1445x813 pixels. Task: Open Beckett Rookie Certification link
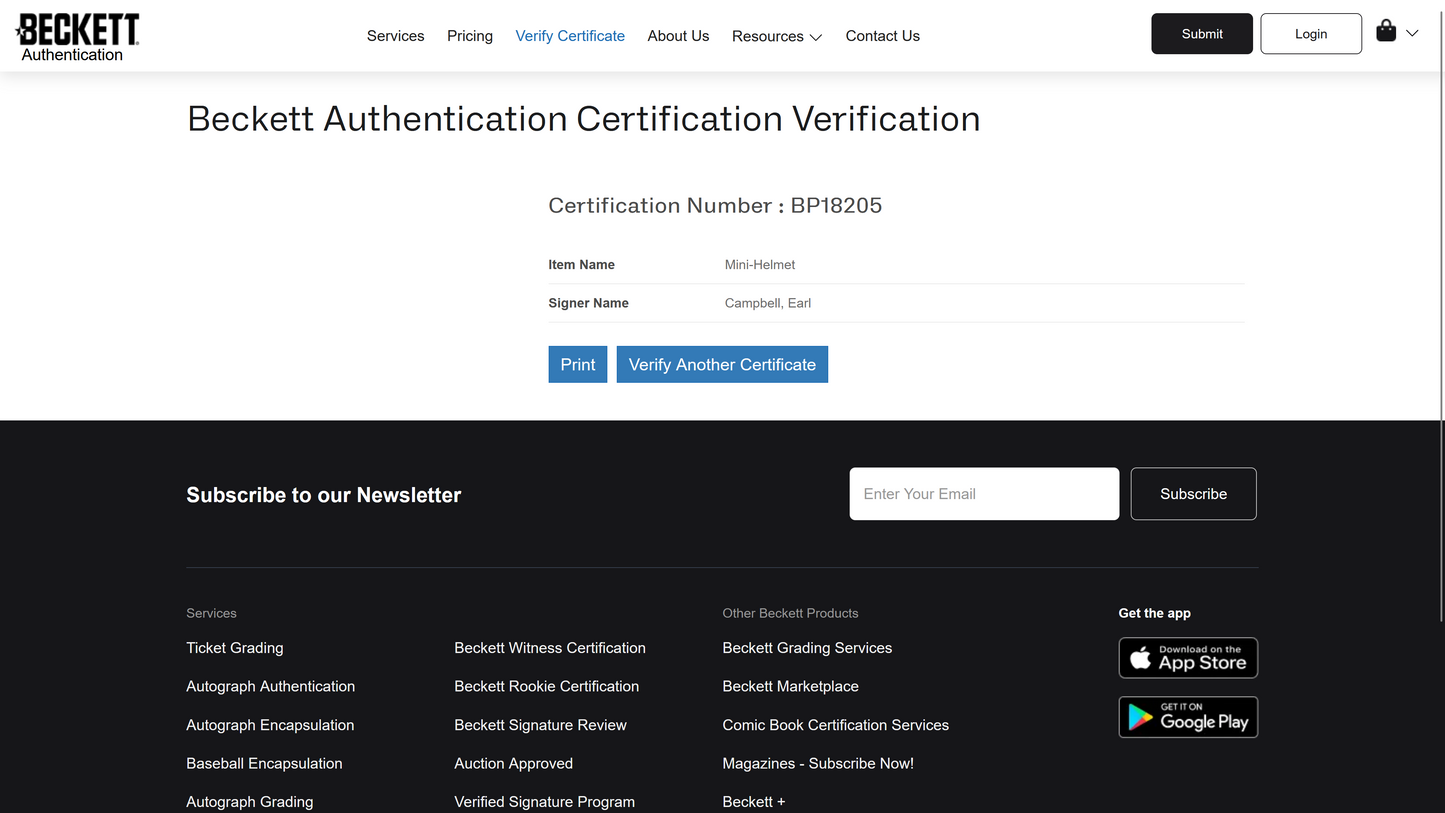(x=547, y=686)
